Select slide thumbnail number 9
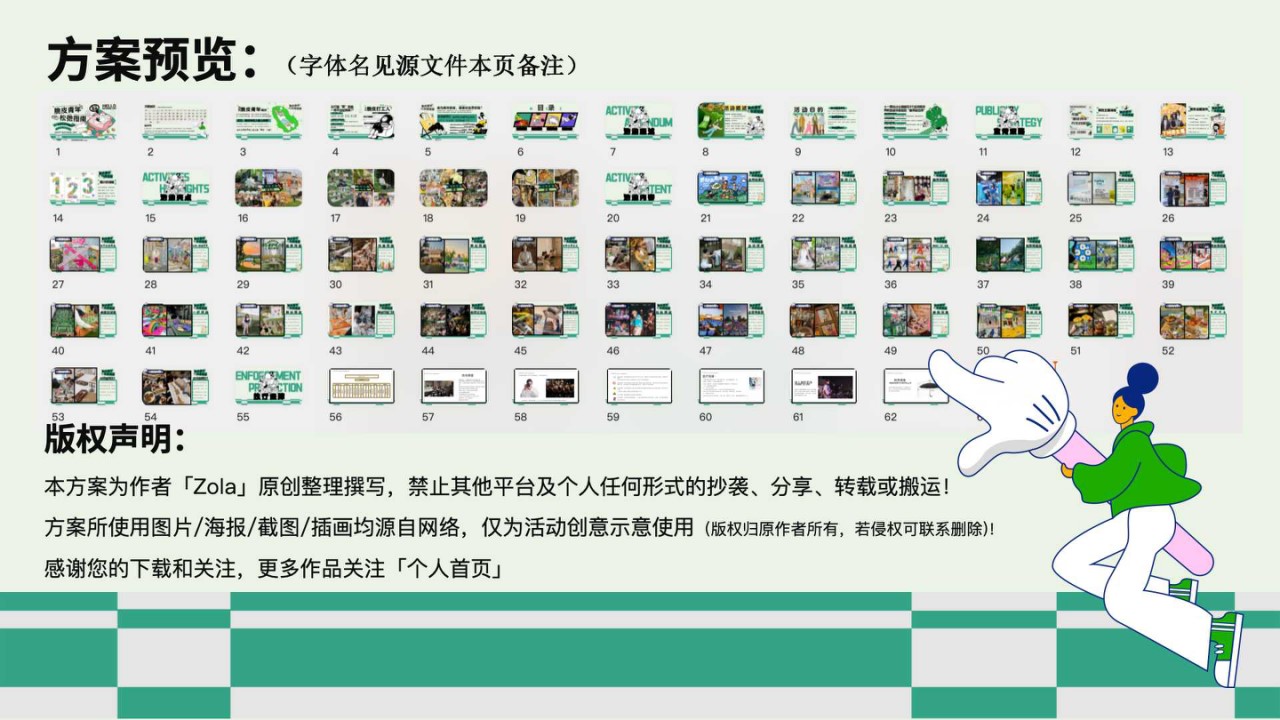1280x720 pixels. [x=823, y=121]
